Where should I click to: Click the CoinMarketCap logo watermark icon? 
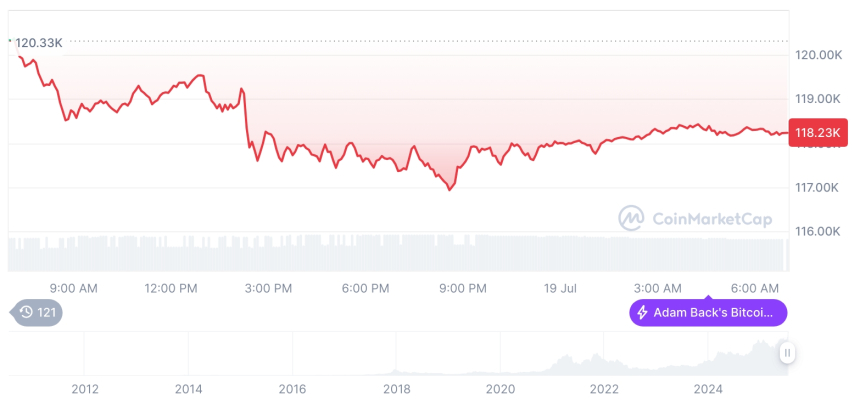[631, 218]
